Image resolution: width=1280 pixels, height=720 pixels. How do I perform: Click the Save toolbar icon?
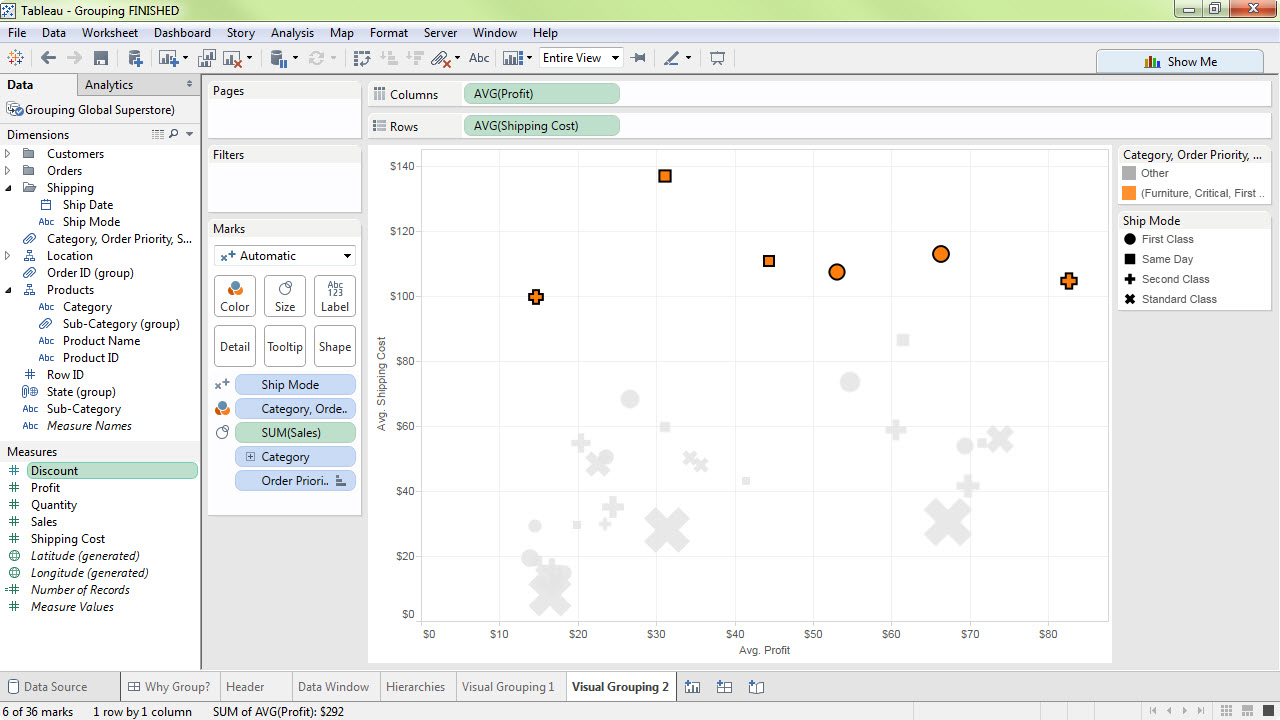click(x=100, y=58)
